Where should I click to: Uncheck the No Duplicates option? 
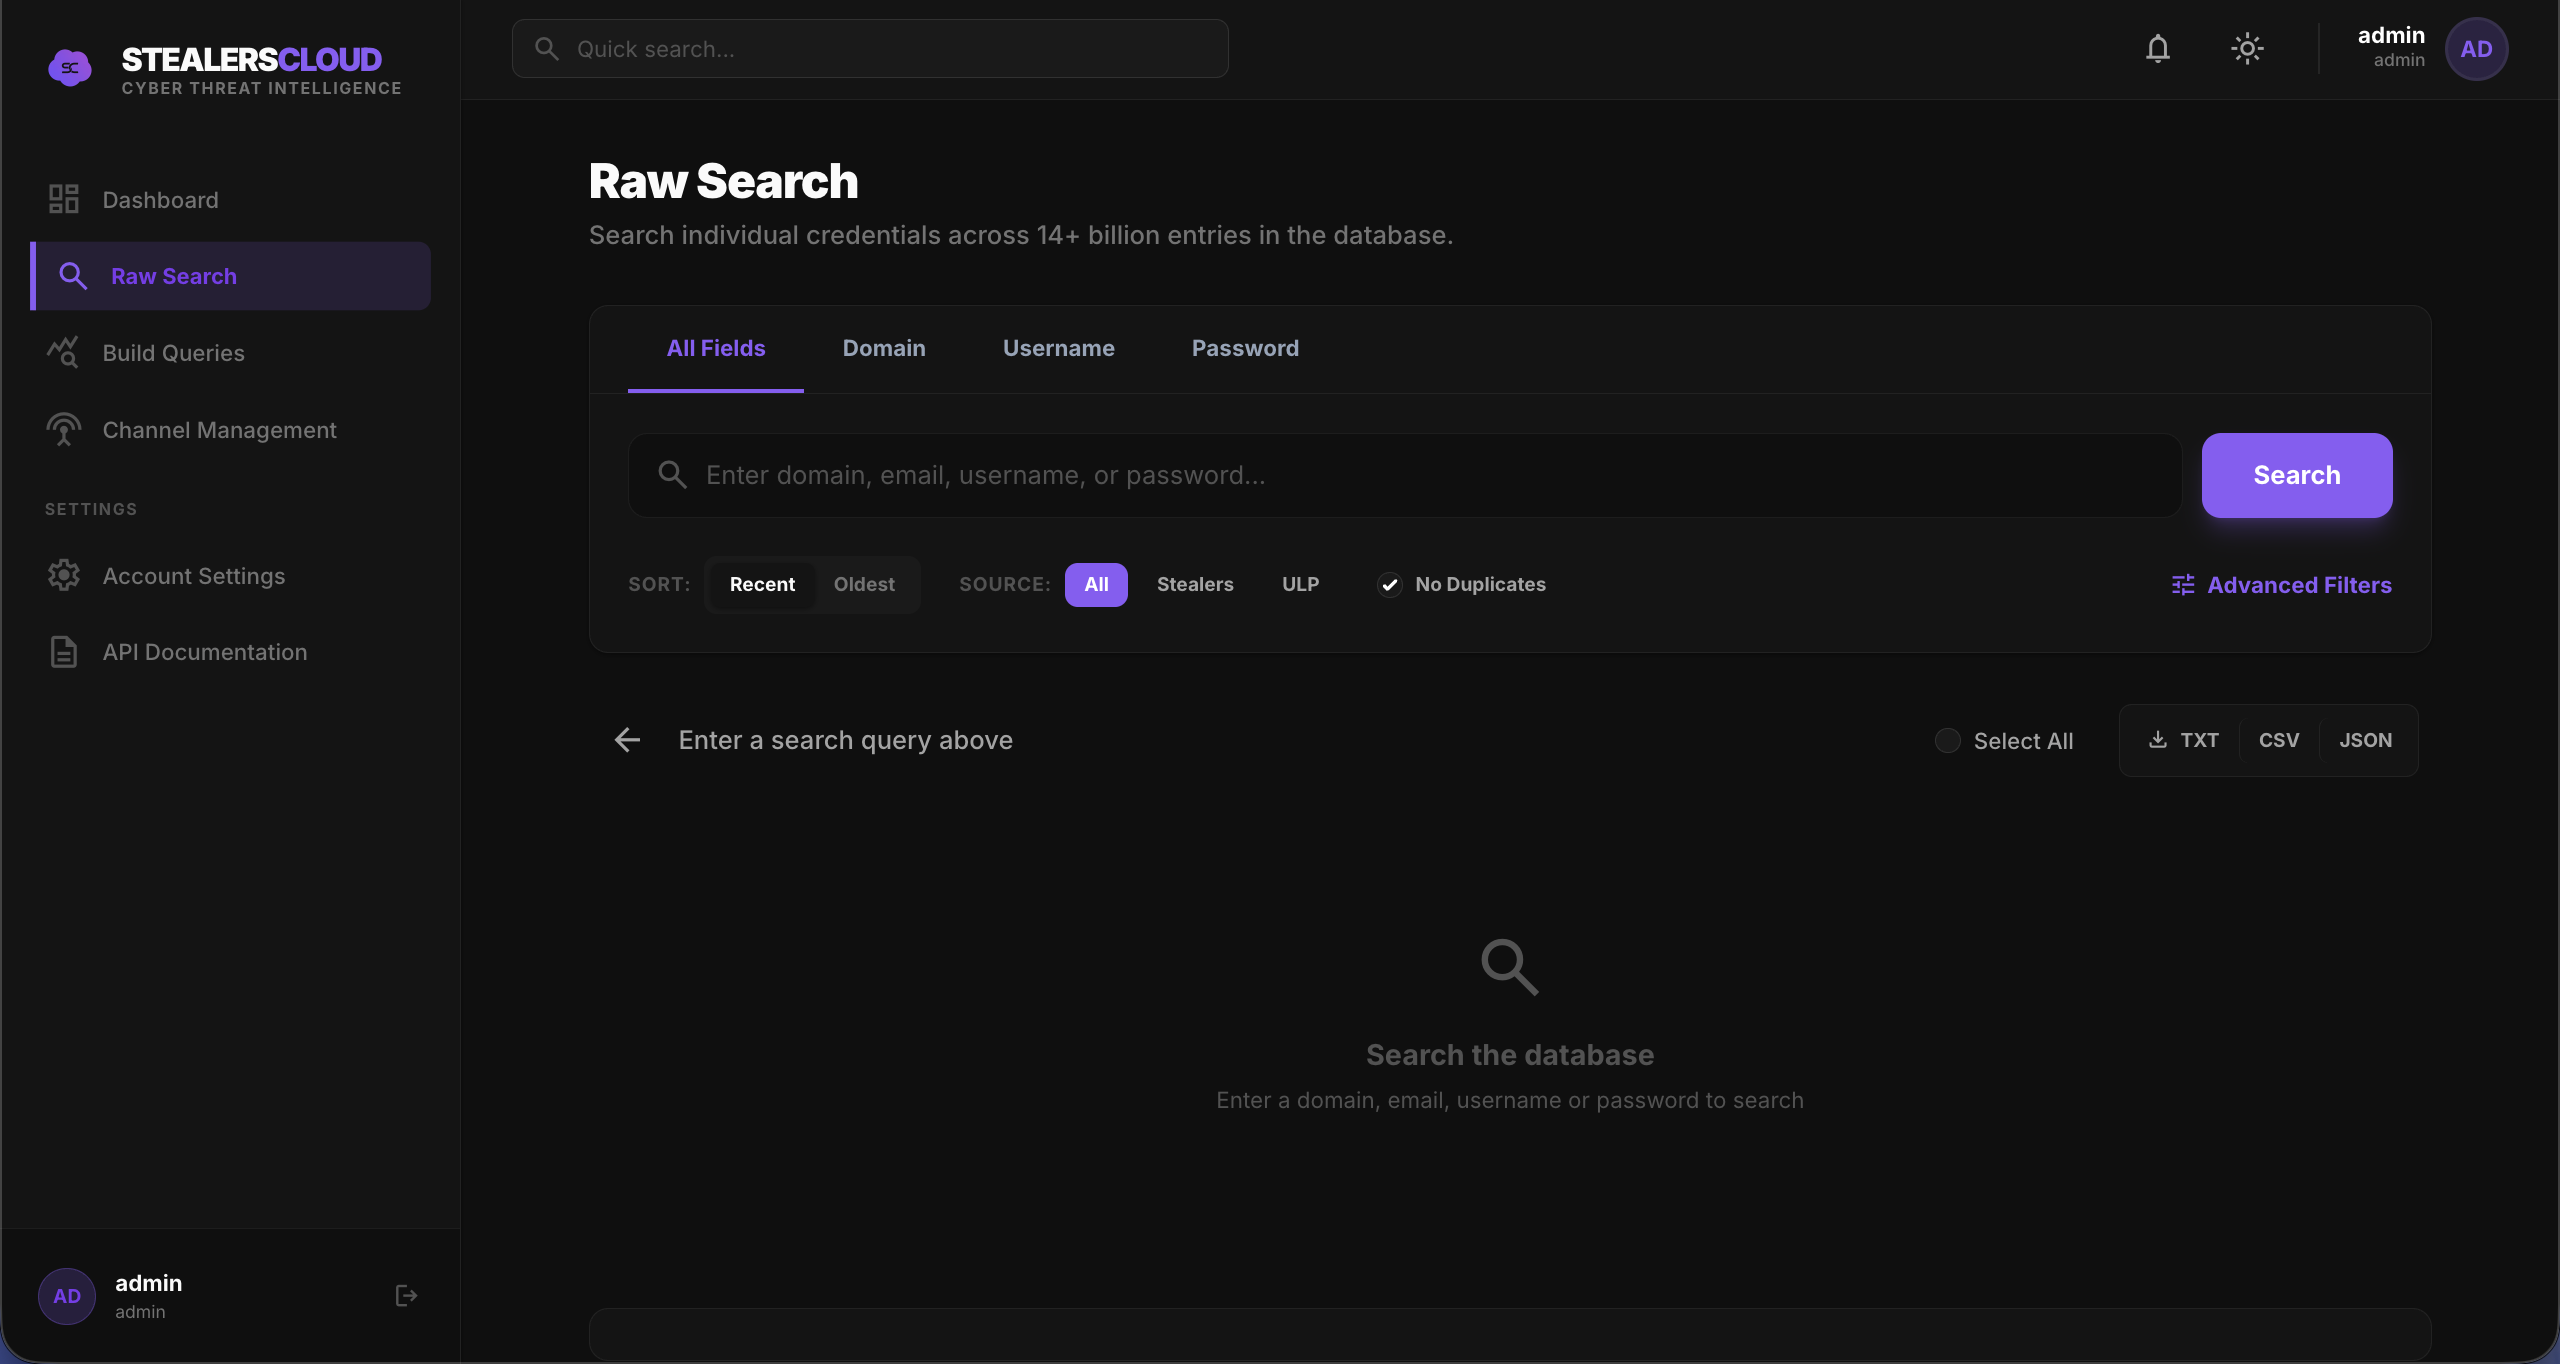tap(1388, 584)
